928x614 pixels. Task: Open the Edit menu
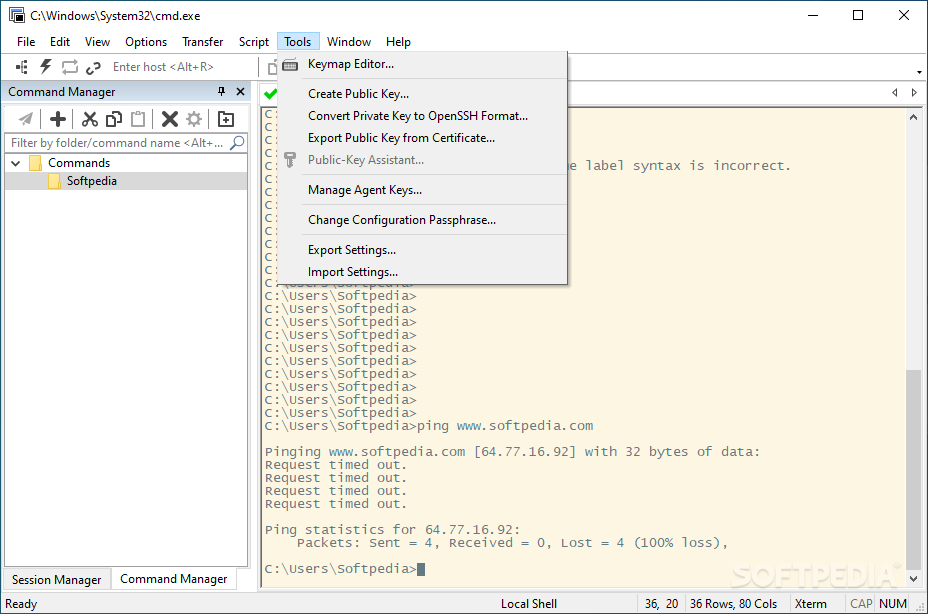click(60, 42)
